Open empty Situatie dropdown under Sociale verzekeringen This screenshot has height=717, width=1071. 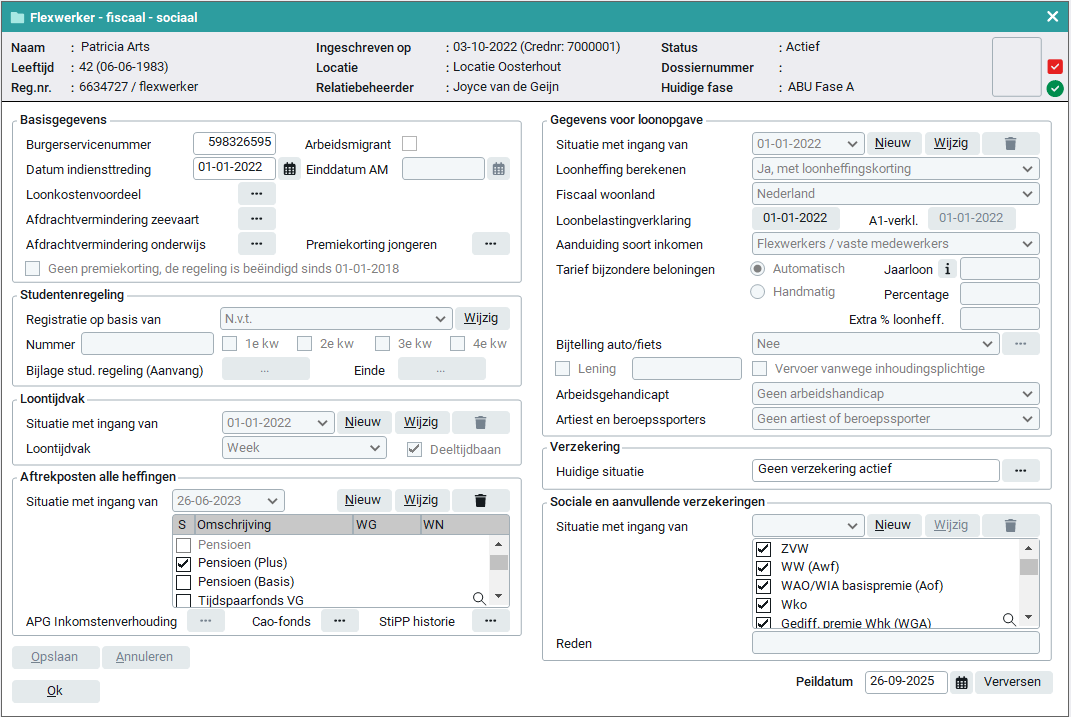tap(807, 526)
